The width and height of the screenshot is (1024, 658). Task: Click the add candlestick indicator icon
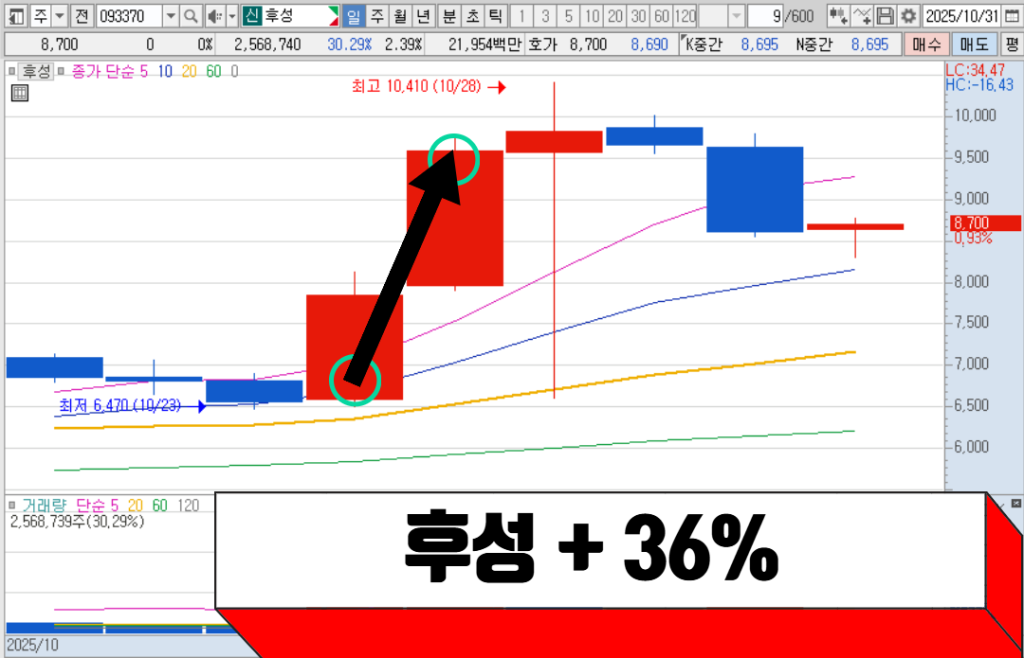coord(838,16)
